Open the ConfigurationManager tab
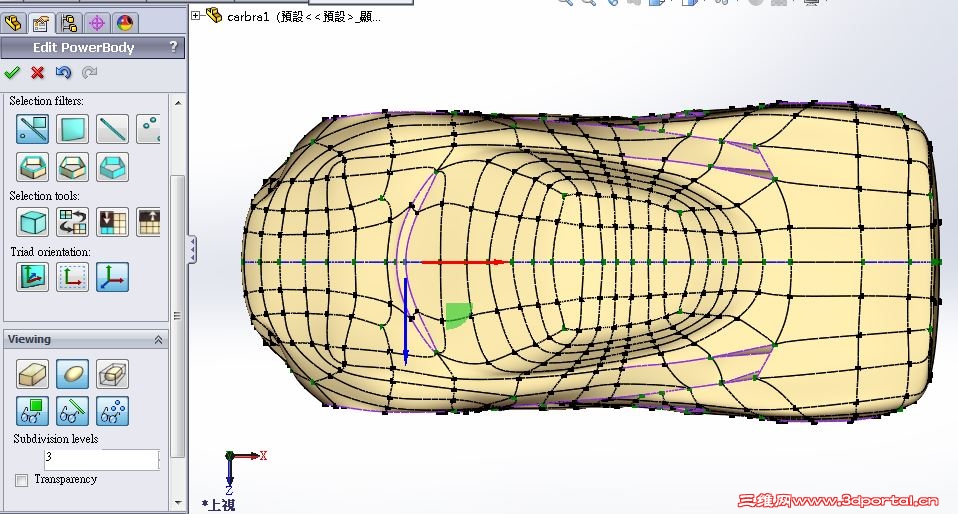 (x=68, y=23)
